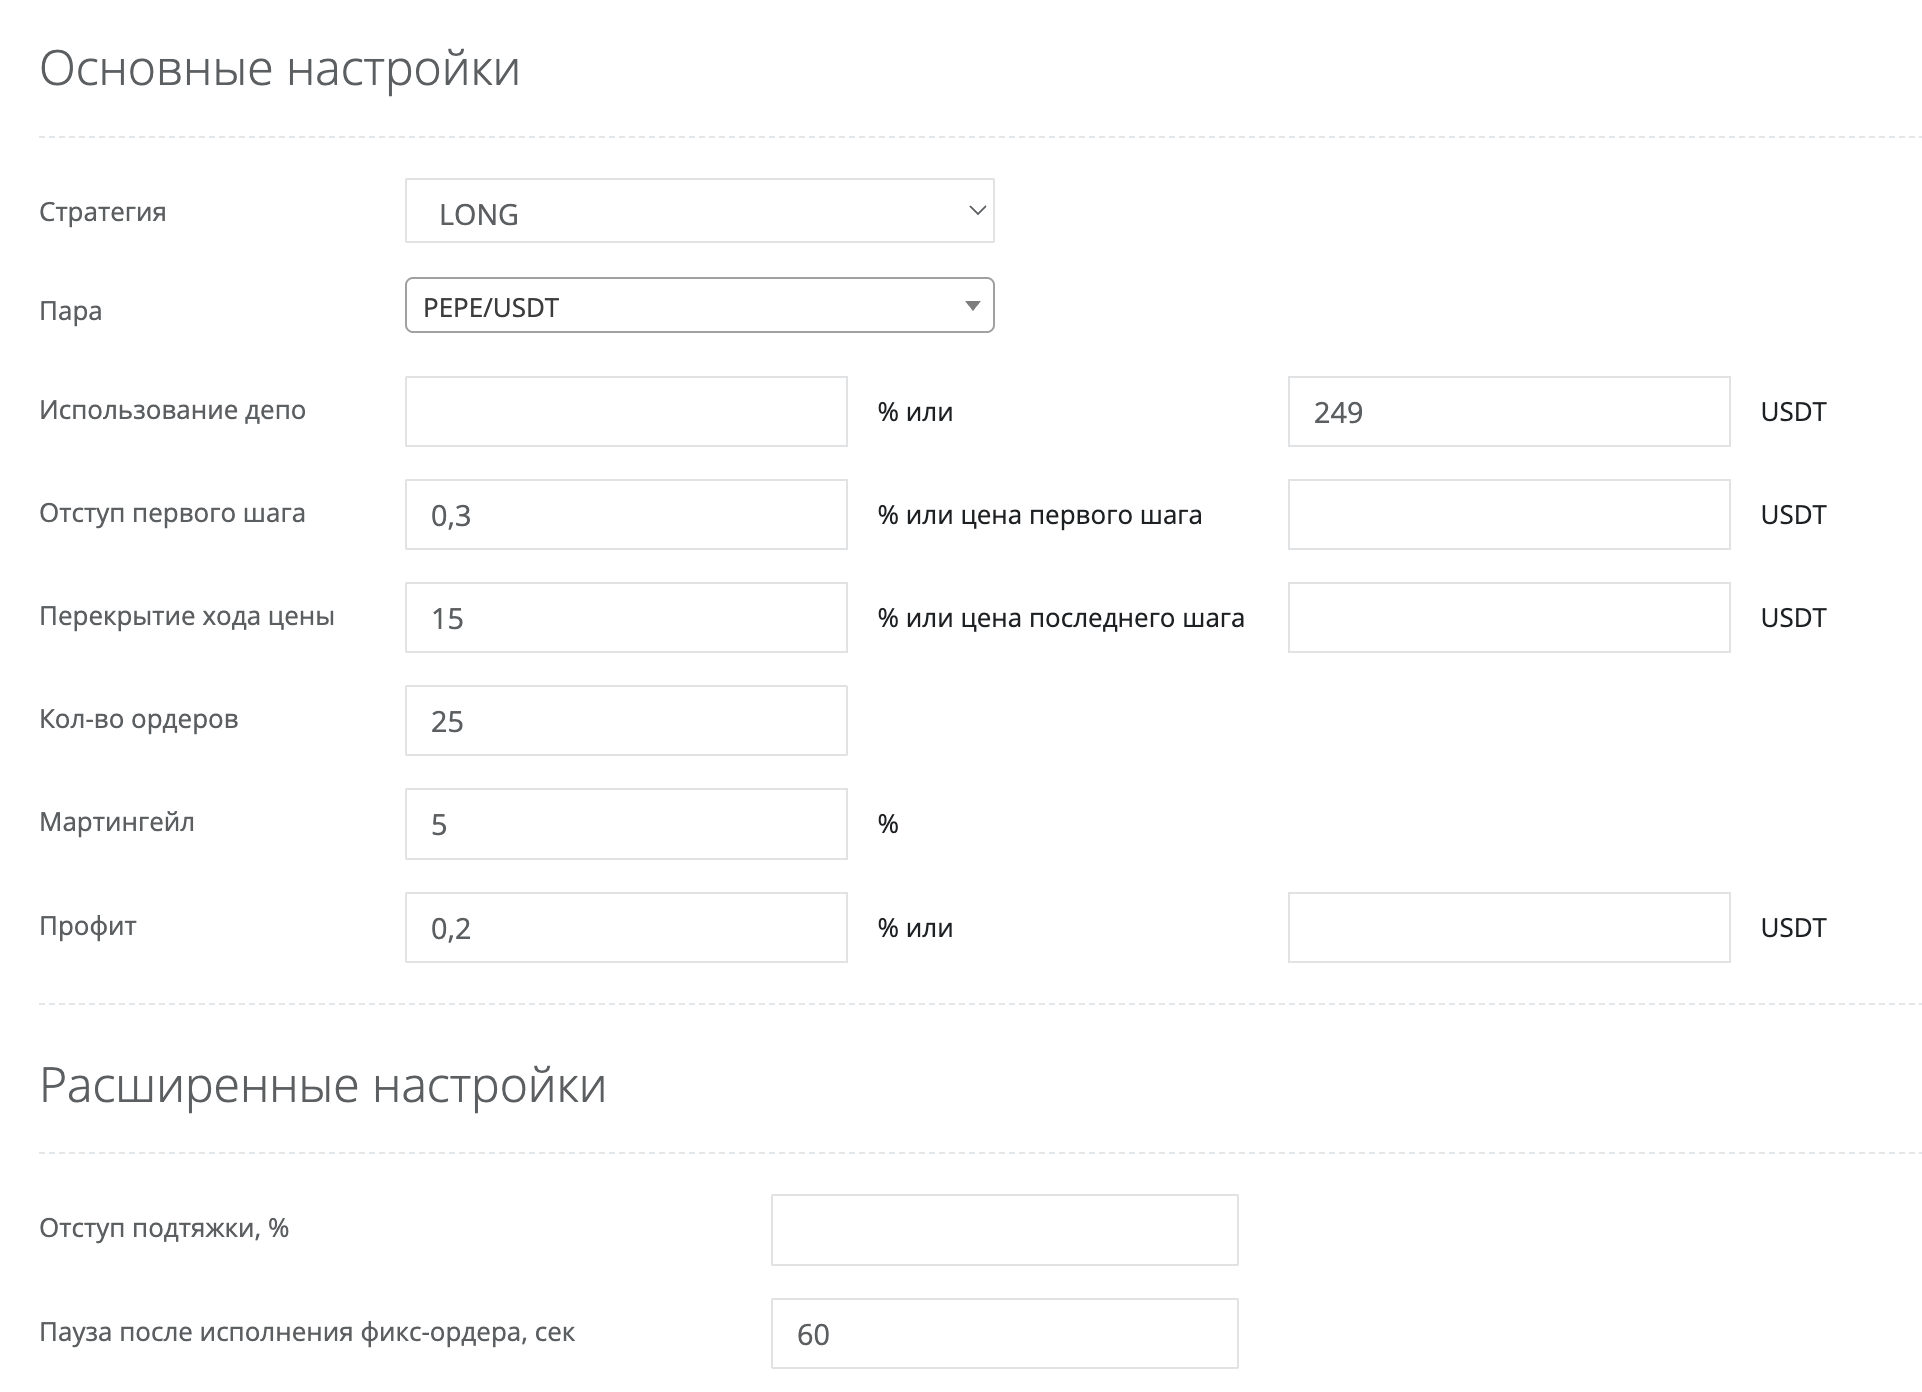Click the Основные настройки section heading

tap(280, 69)
